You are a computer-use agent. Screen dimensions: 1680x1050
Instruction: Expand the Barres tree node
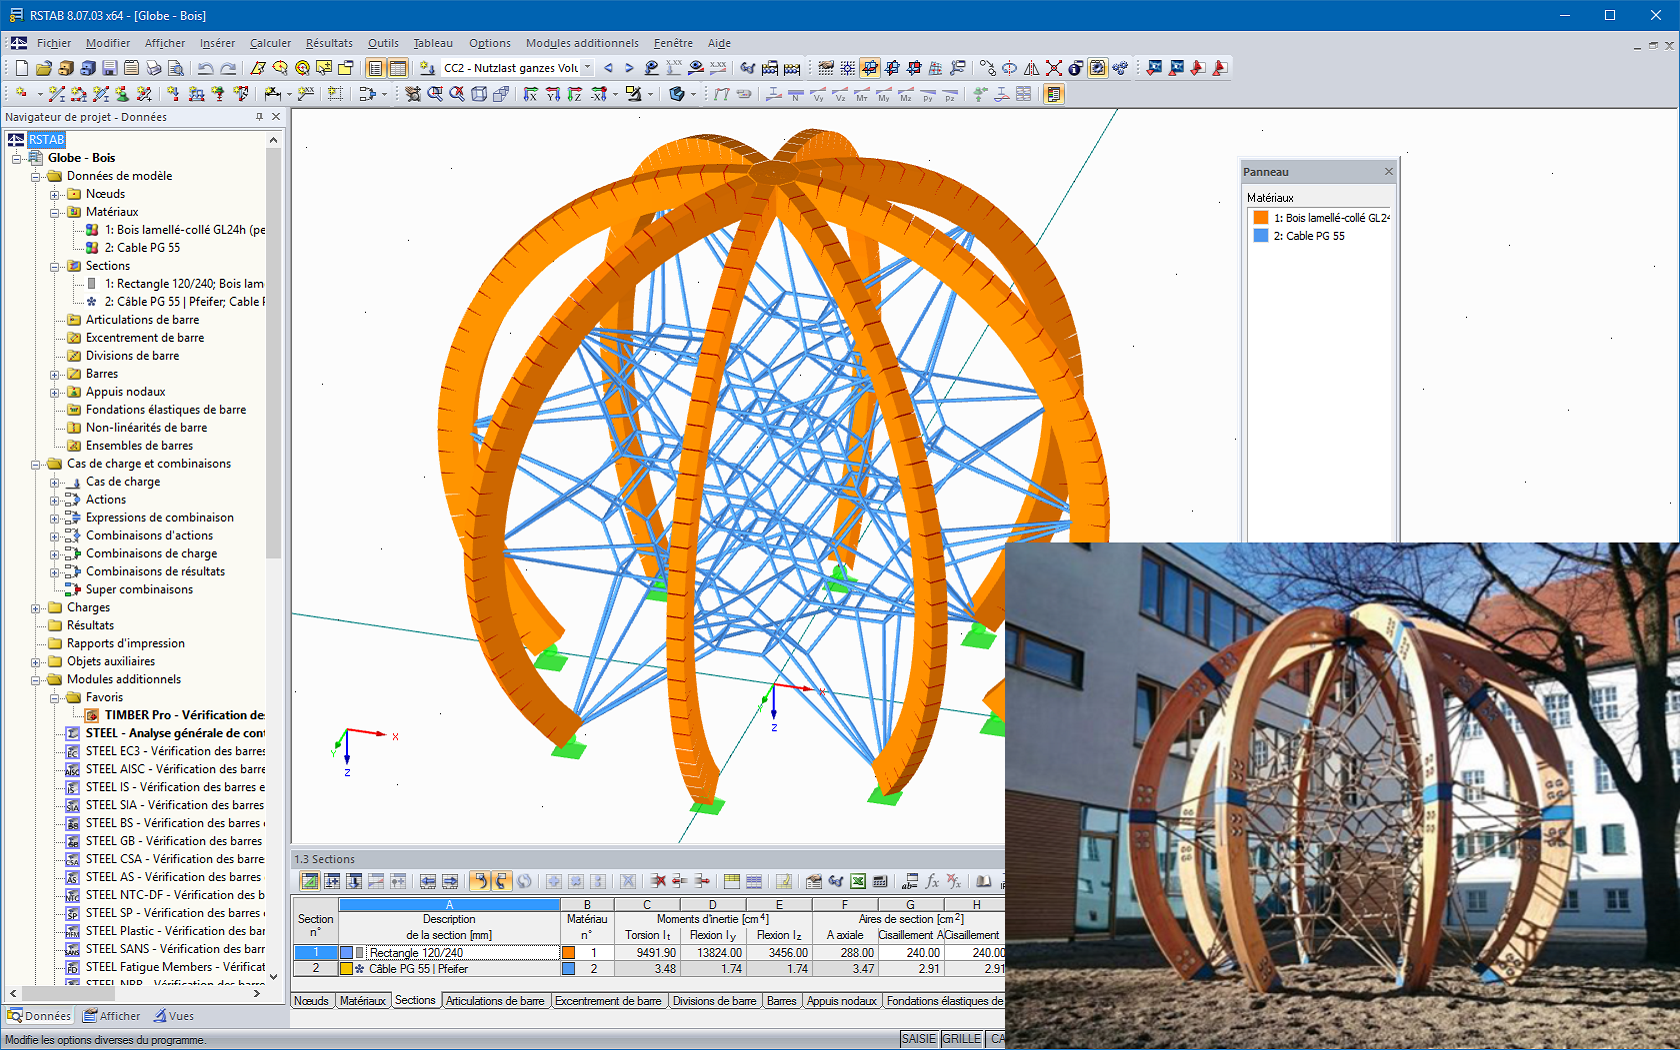(x=55, y=374)
